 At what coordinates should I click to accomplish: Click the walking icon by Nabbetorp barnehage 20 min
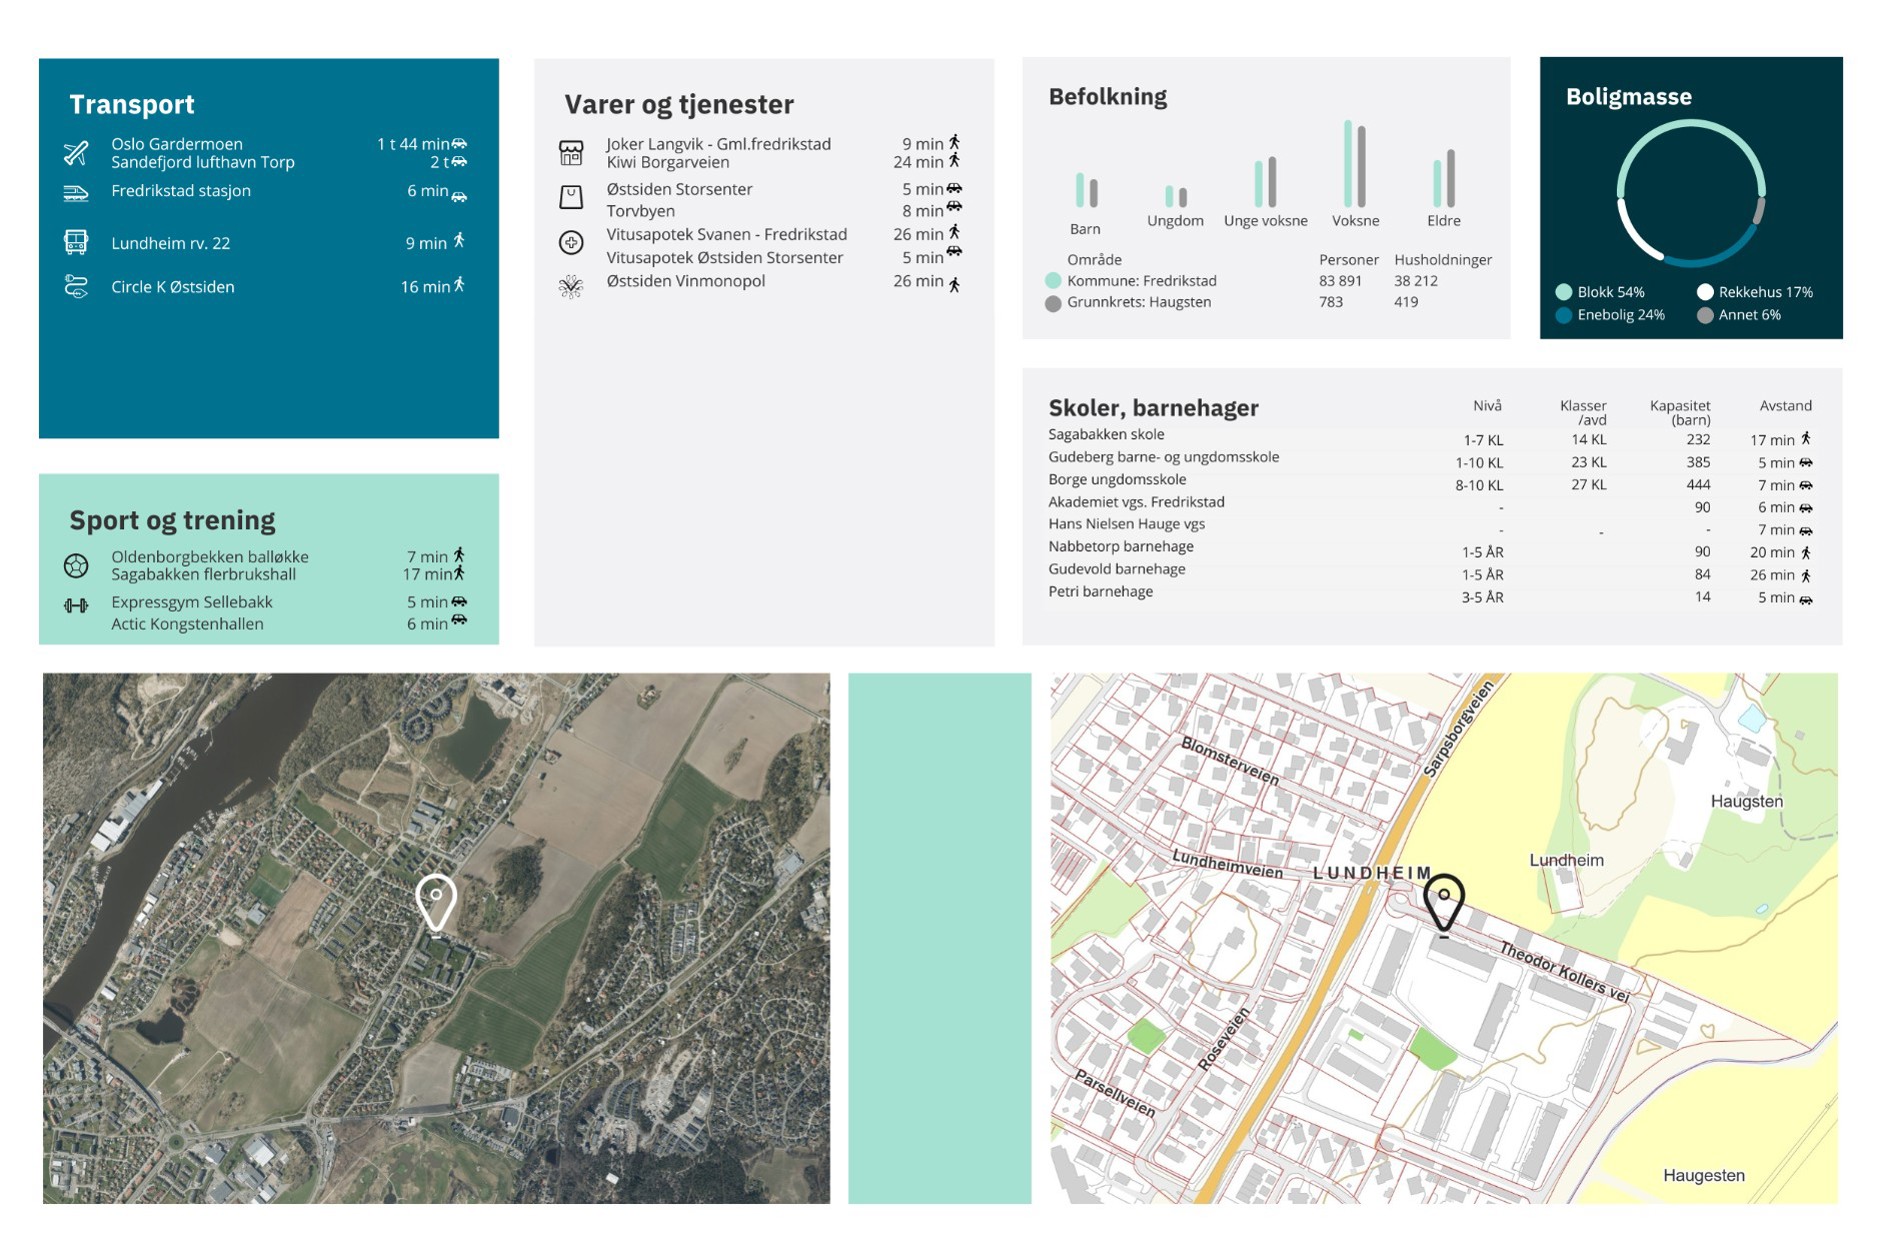click(1806, 552)
